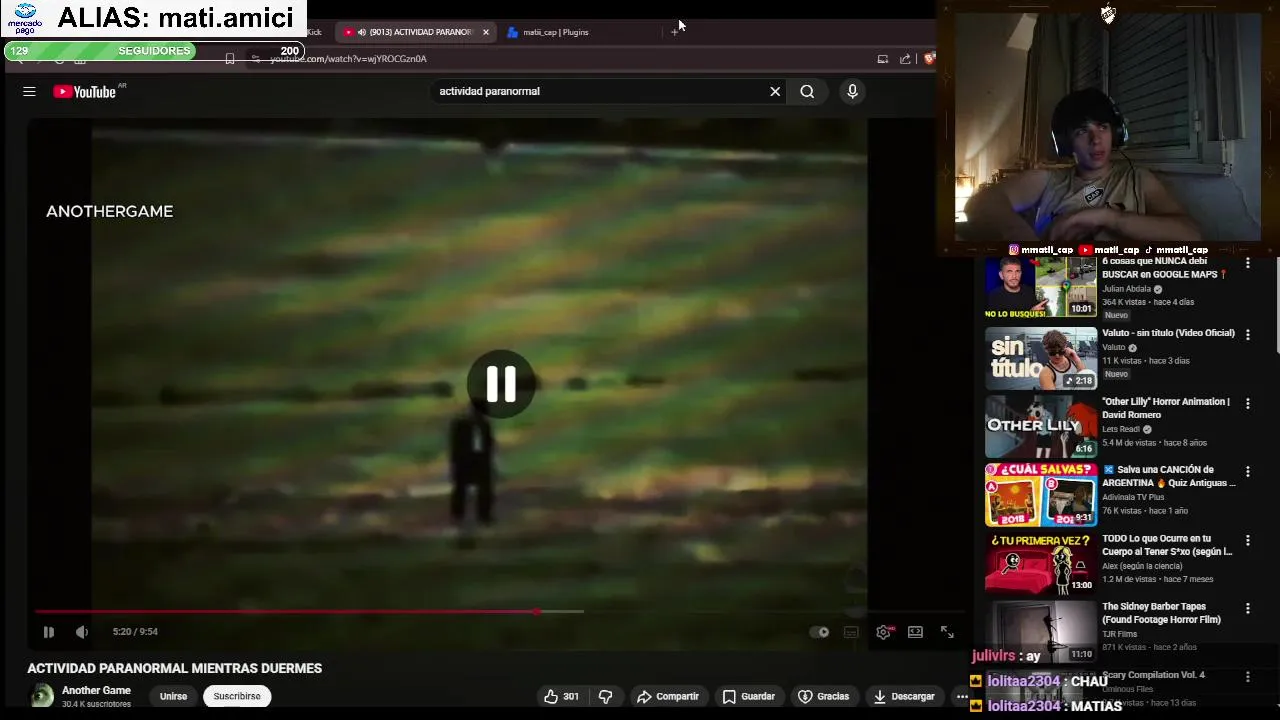
Task: Run the search with the magnifier icon
Action: (807, 91)
